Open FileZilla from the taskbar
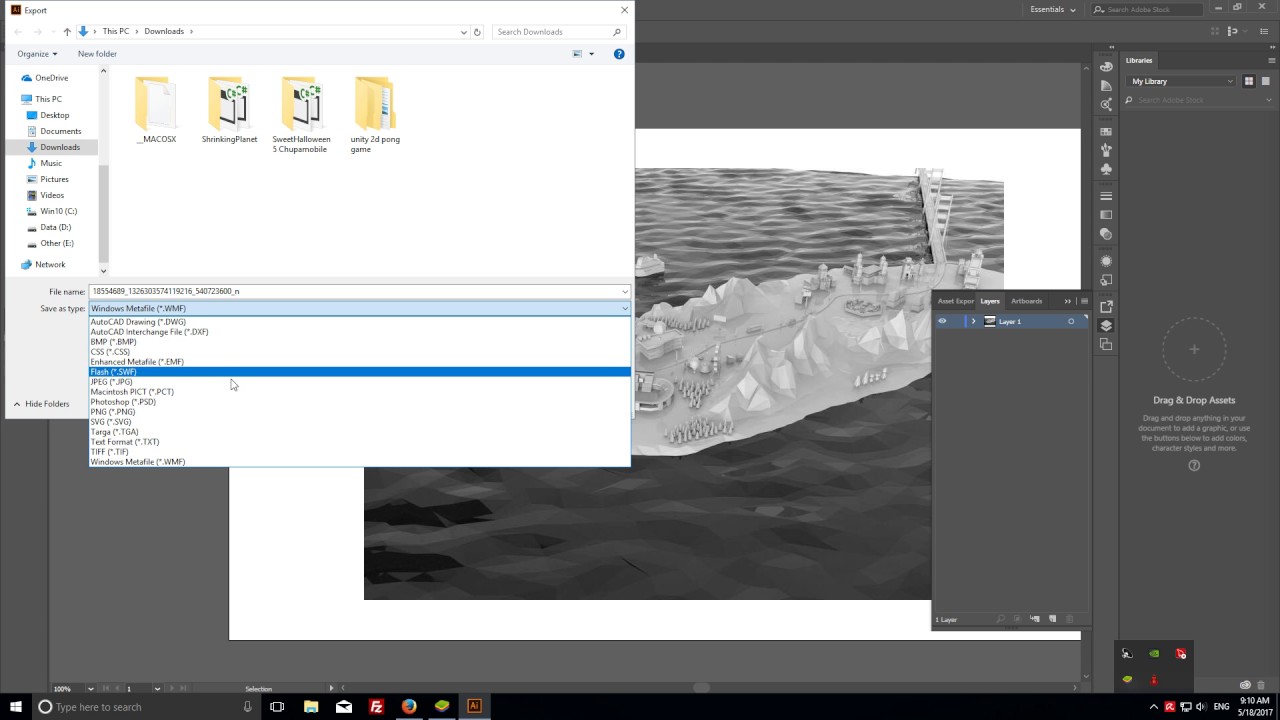The height and width of the screenshot is (720, 1280). point(376,706)
